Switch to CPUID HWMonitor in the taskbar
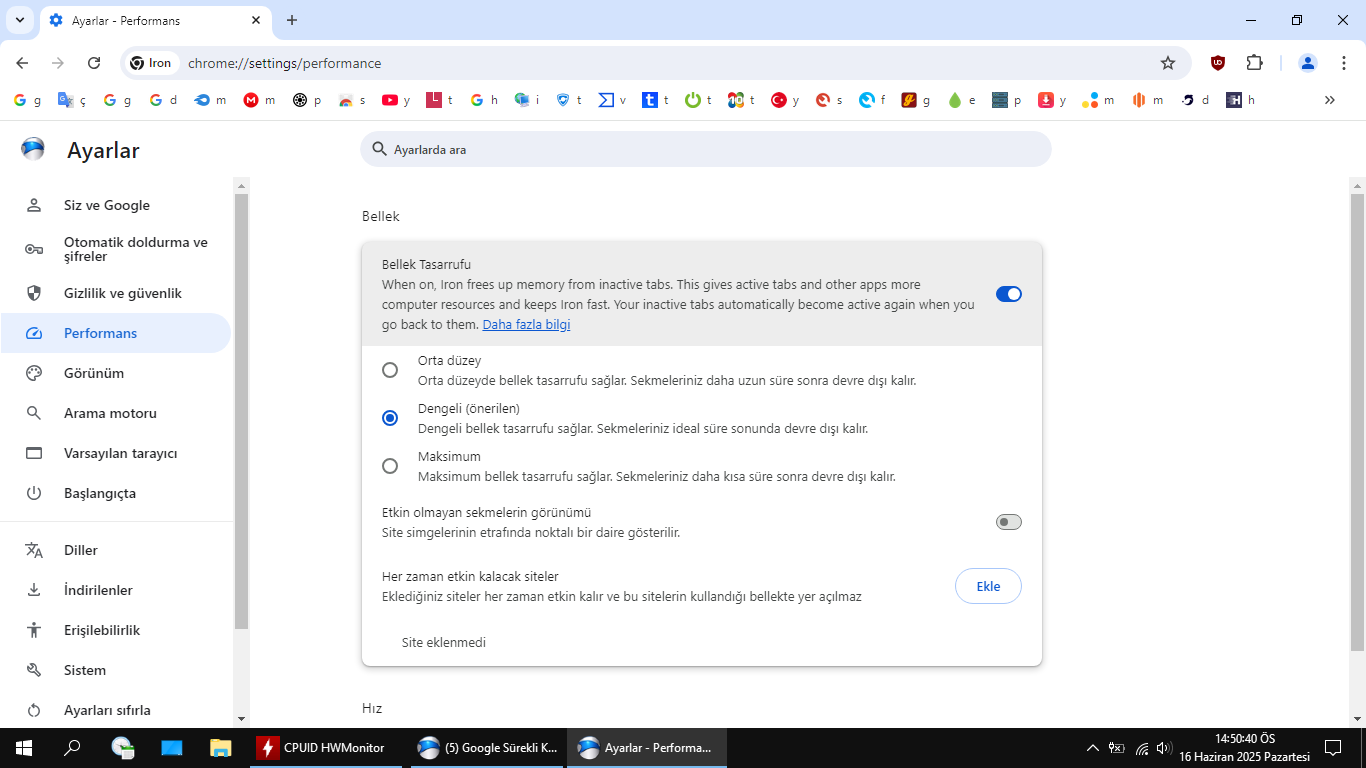The width and height of the screenshot is (1366, 768). pyautogui.click(x=325, y=748)
